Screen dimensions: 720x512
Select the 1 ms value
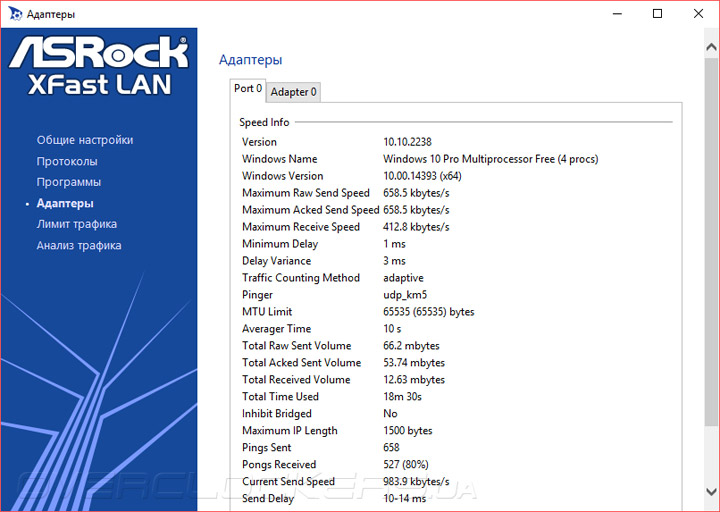tap(394, 244)
